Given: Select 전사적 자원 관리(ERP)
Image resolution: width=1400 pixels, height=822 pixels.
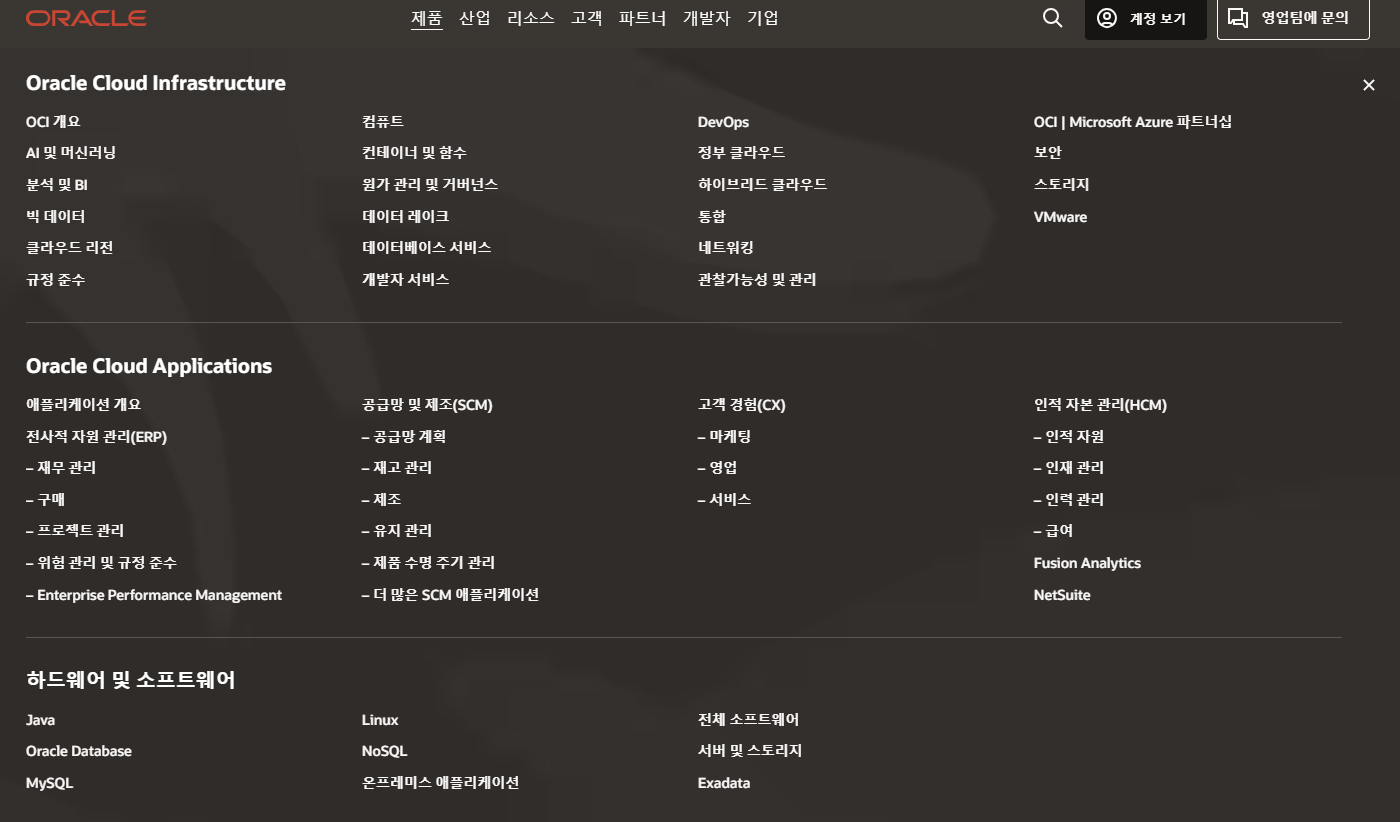Looking at the screenshot, I should [96, 437].
